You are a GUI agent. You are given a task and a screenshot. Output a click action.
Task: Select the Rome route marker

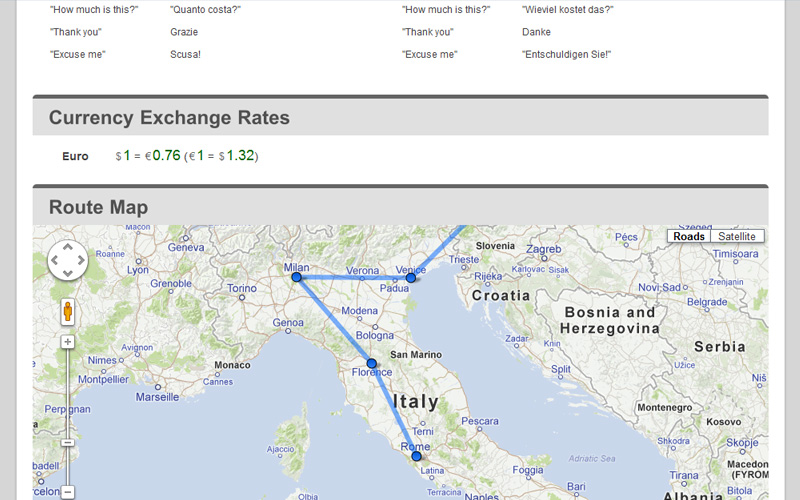click(416, 456)
